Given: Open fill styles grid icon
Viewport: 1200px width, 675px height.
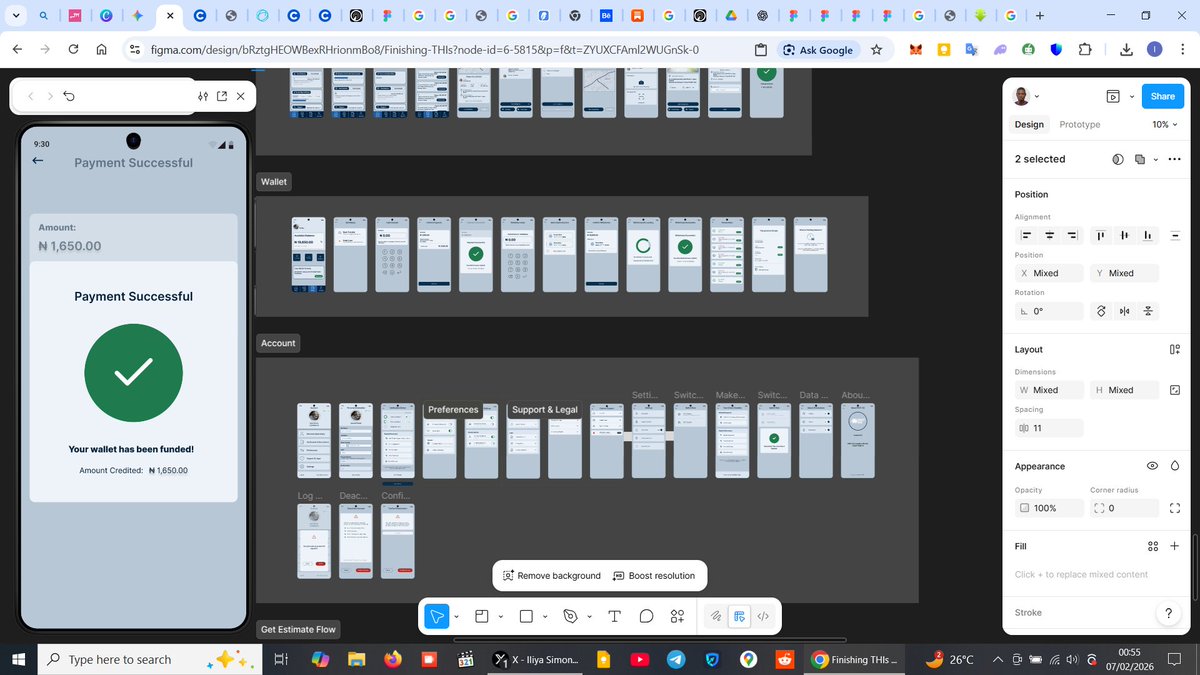Looking at the screenshot, I should click(1152, 546).
